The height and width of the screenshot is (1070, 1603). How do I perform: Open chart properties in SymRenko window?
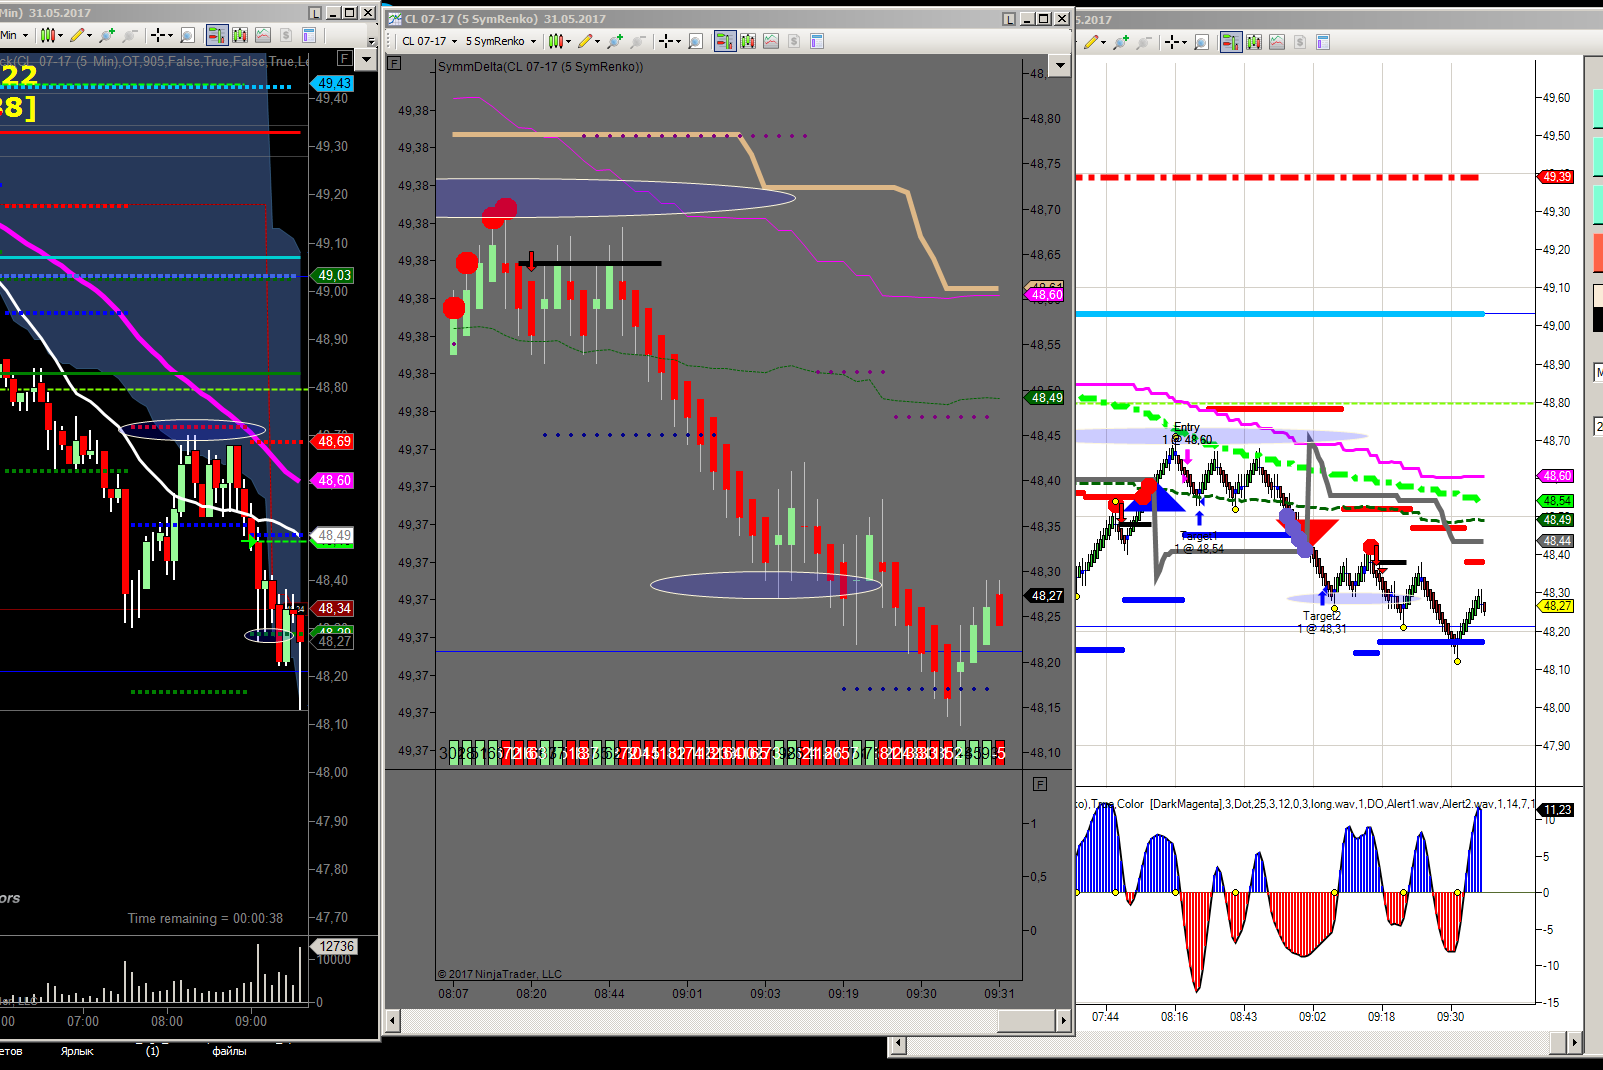[x=817, y=41]
